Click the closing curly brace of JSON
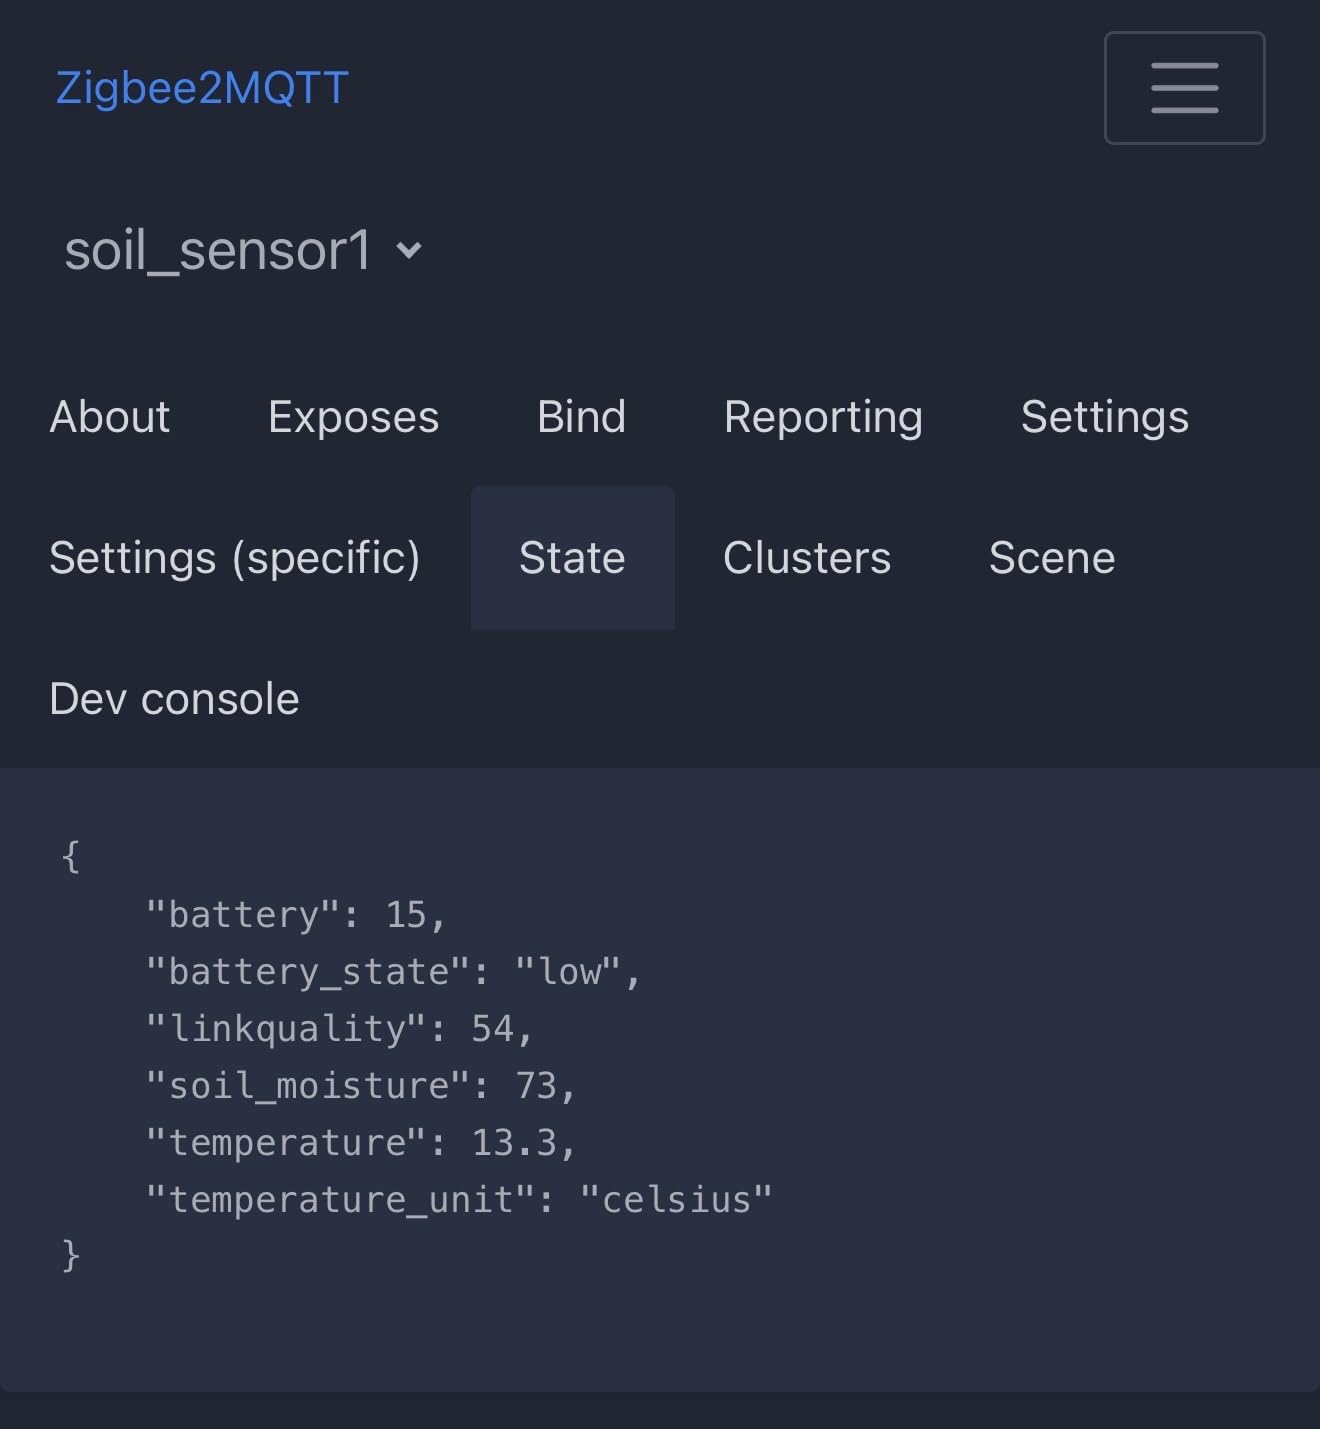Viewport: 1320px width, 1429px height. (x=70, y=1255)
